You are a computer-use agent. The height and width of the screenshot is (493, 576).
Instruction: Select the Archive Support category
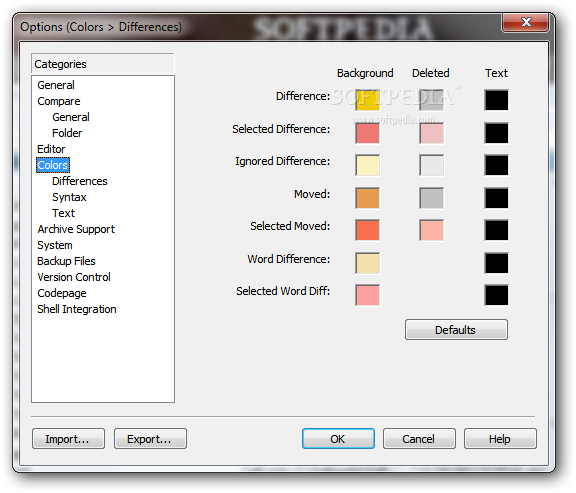tap(76, 229)
